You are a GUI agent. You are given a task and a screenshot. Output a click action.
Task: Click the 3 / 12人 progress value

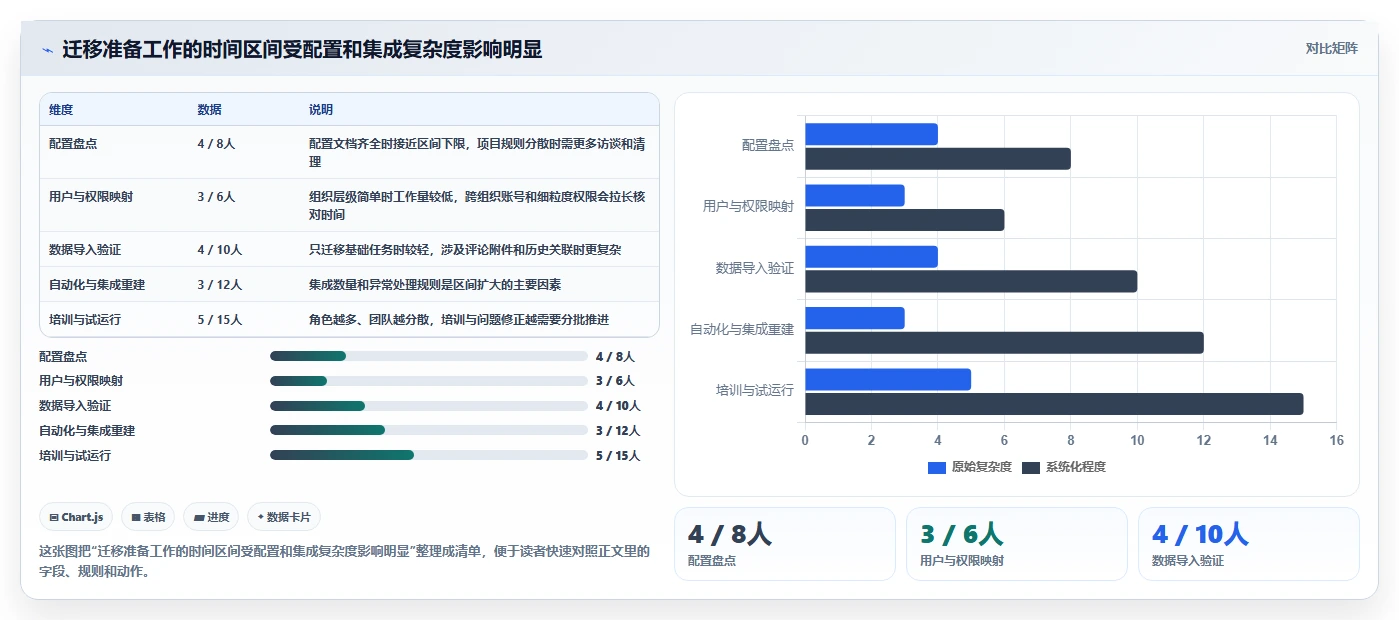618,431
